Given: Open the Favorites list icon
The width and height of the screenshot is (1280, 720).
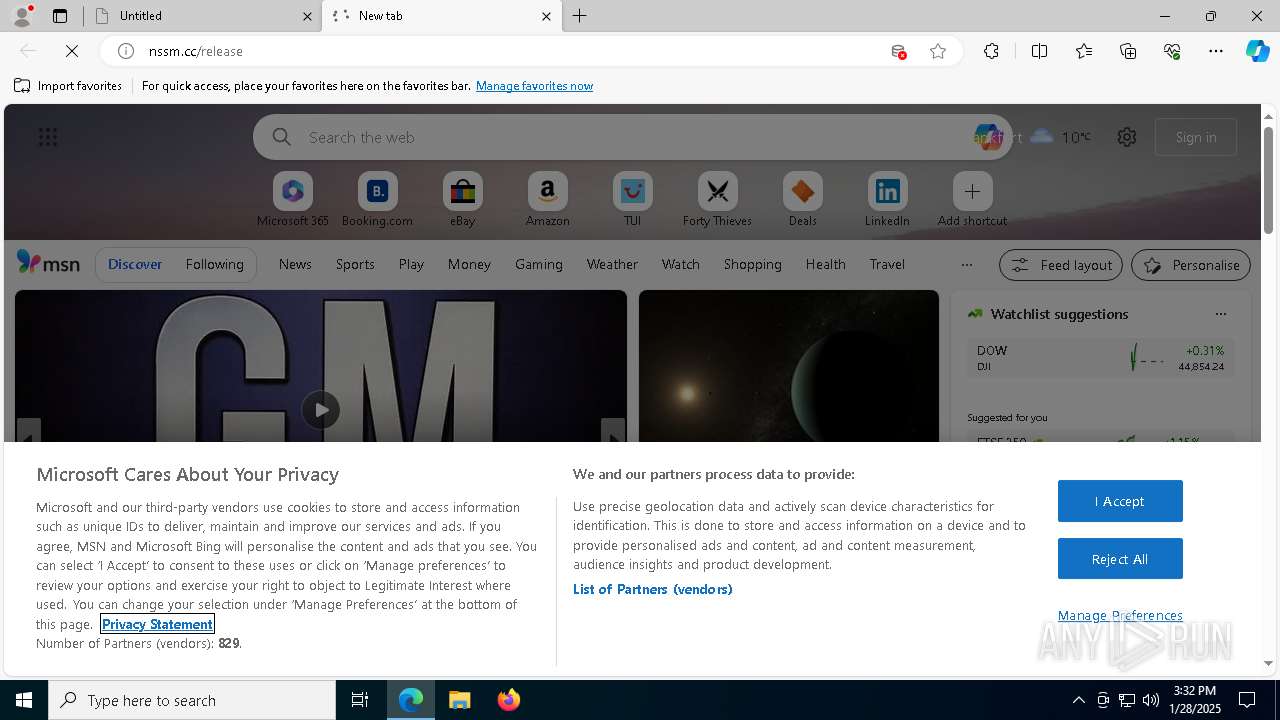Looking at the screenshot, I should 1084,51.
